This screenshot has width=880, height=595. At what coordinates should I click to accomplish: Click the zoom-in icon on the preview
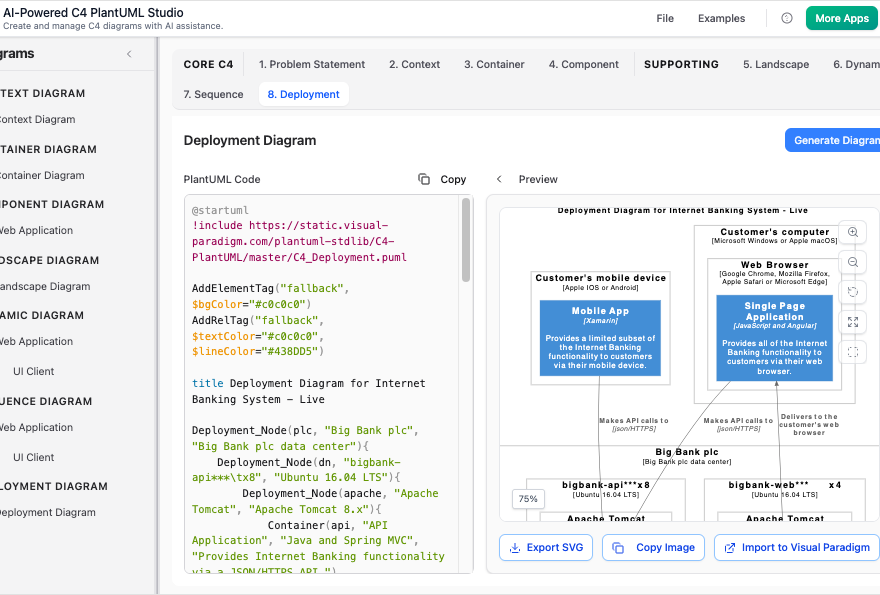[x=853, y=232]
